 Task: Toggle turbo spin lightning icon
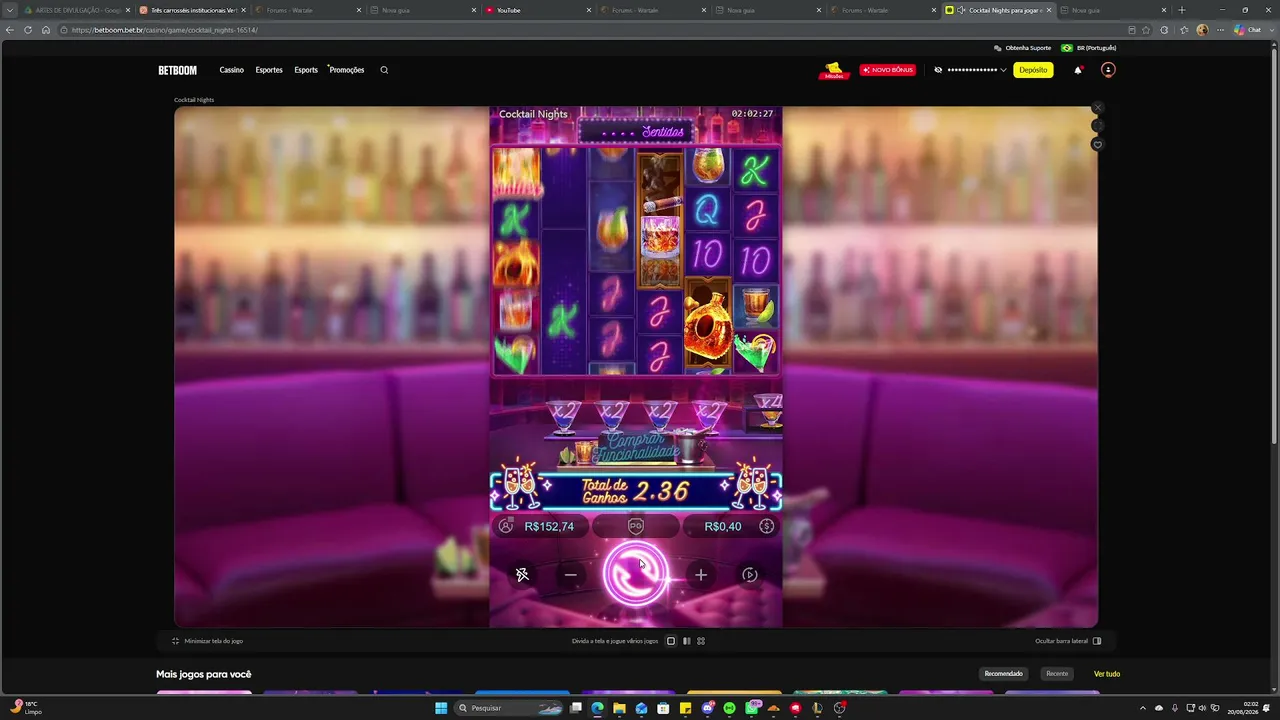522,575
